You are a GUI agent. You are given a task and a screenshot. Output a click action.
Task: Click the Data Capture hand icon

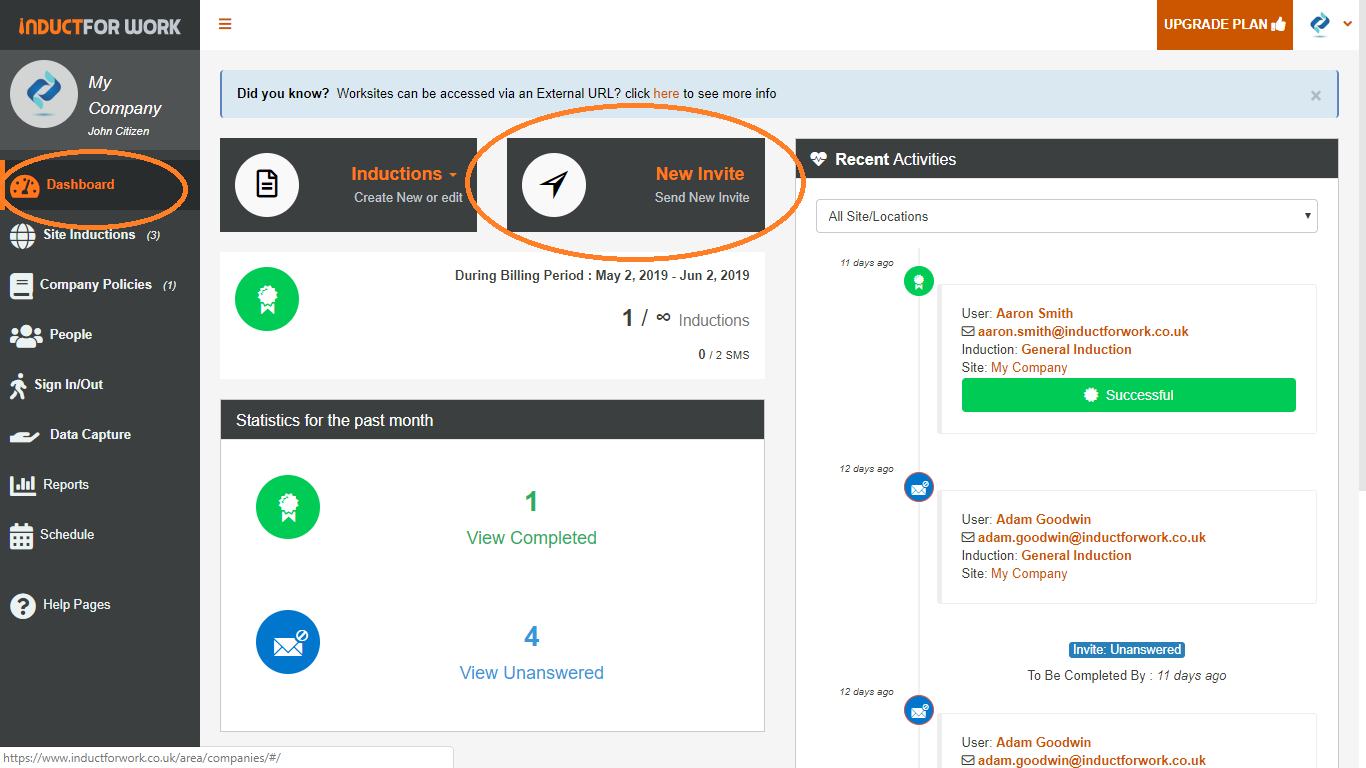pos(24,436)
